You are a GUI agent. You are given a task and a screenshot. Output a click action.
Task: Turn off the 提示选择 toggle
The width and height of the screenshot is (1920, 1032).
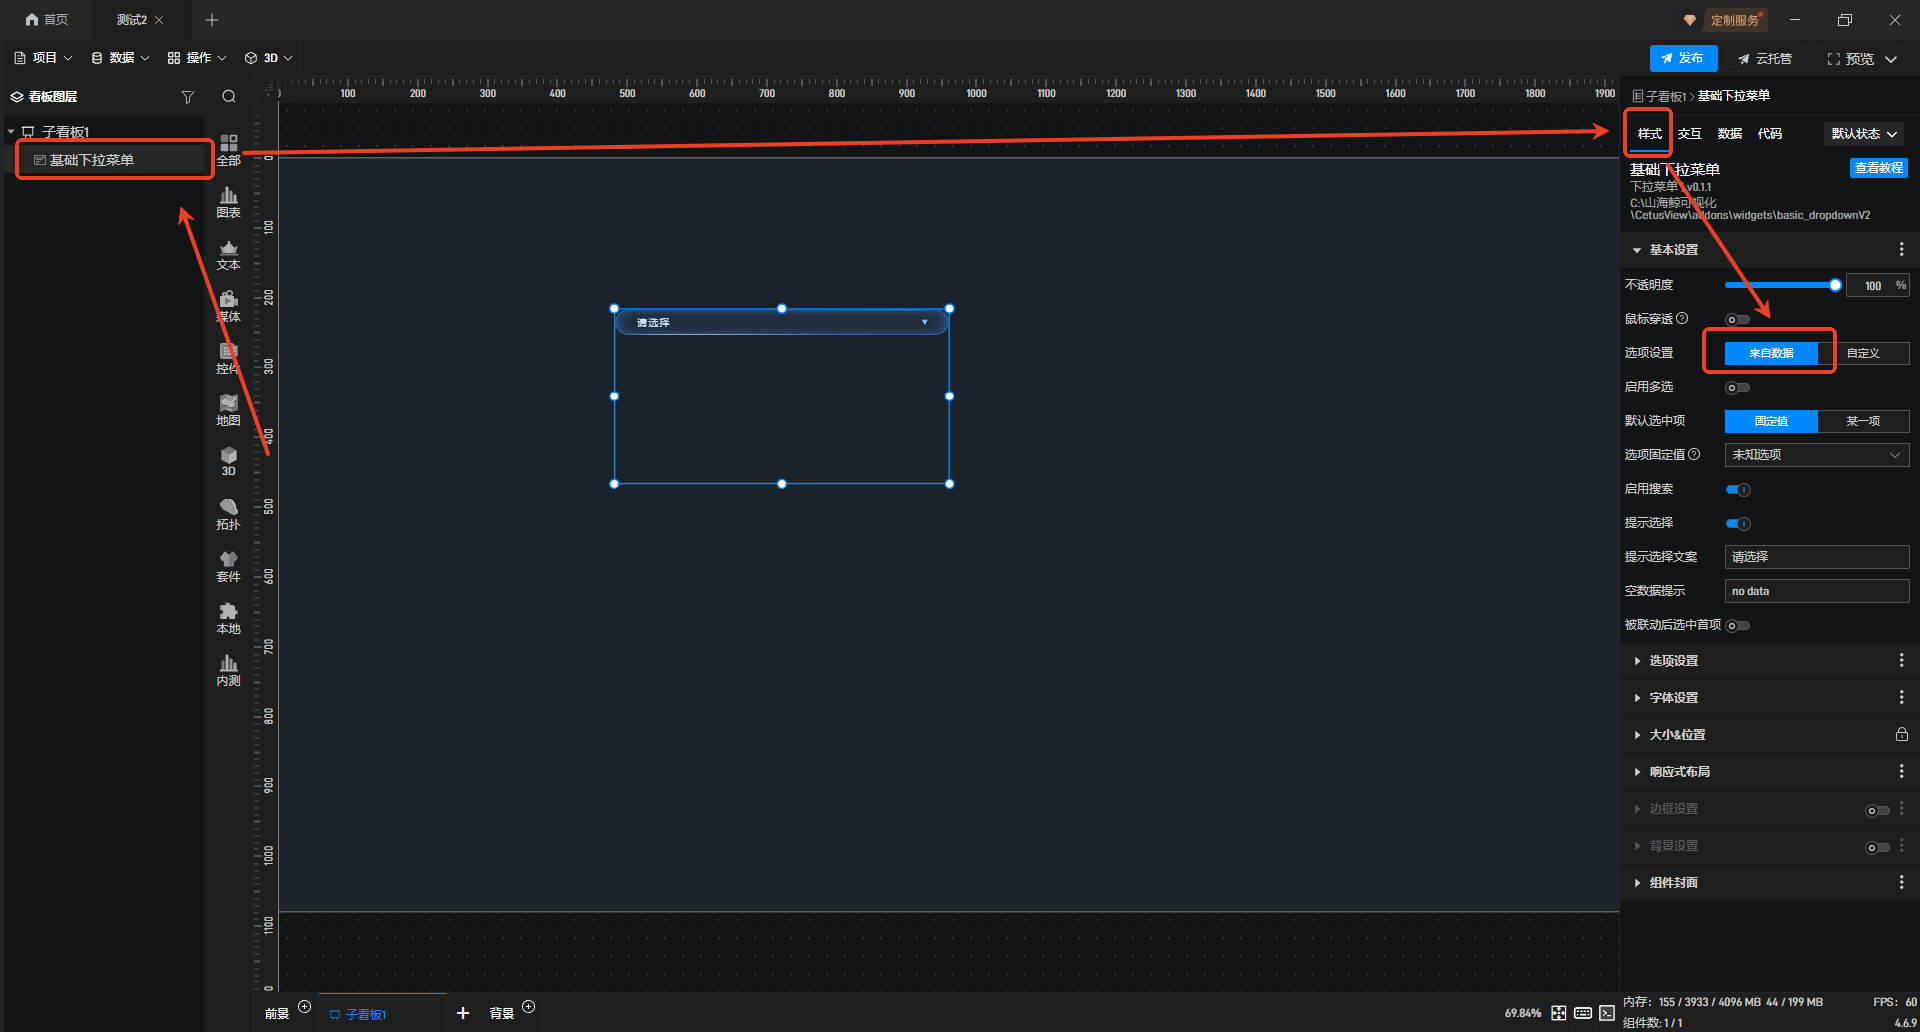click(1738, 524)
